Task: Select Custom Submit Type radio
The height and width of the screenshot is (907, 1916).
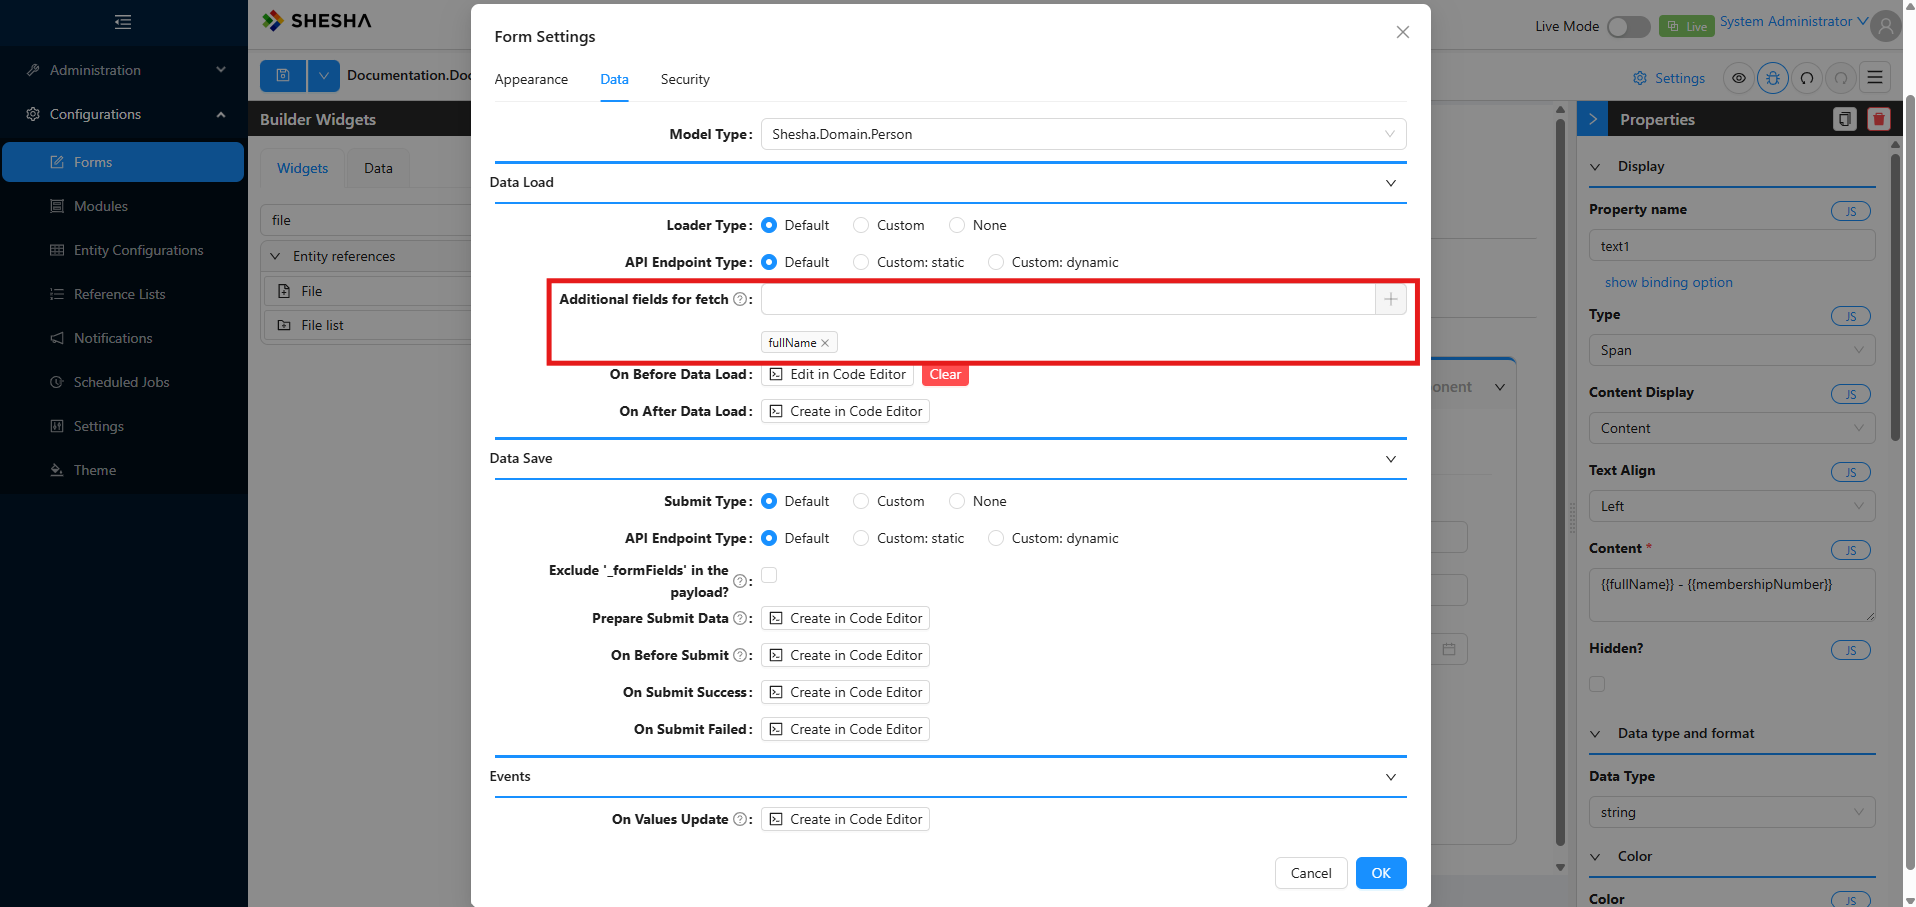Action: [861, 501]
